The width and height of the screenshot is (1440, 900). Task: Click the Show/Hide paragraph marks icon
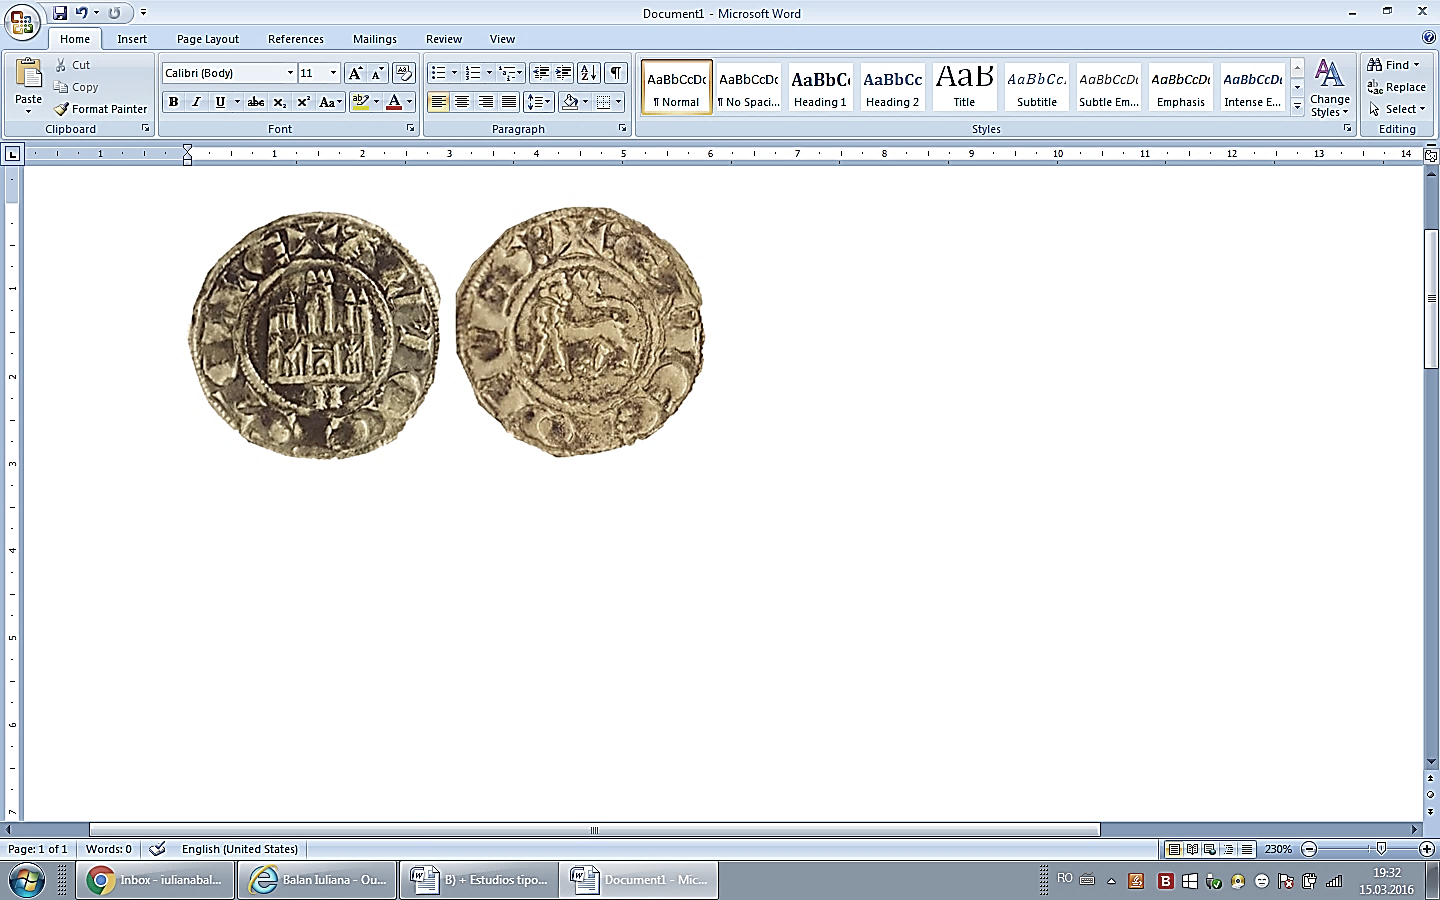pos(616,73)
